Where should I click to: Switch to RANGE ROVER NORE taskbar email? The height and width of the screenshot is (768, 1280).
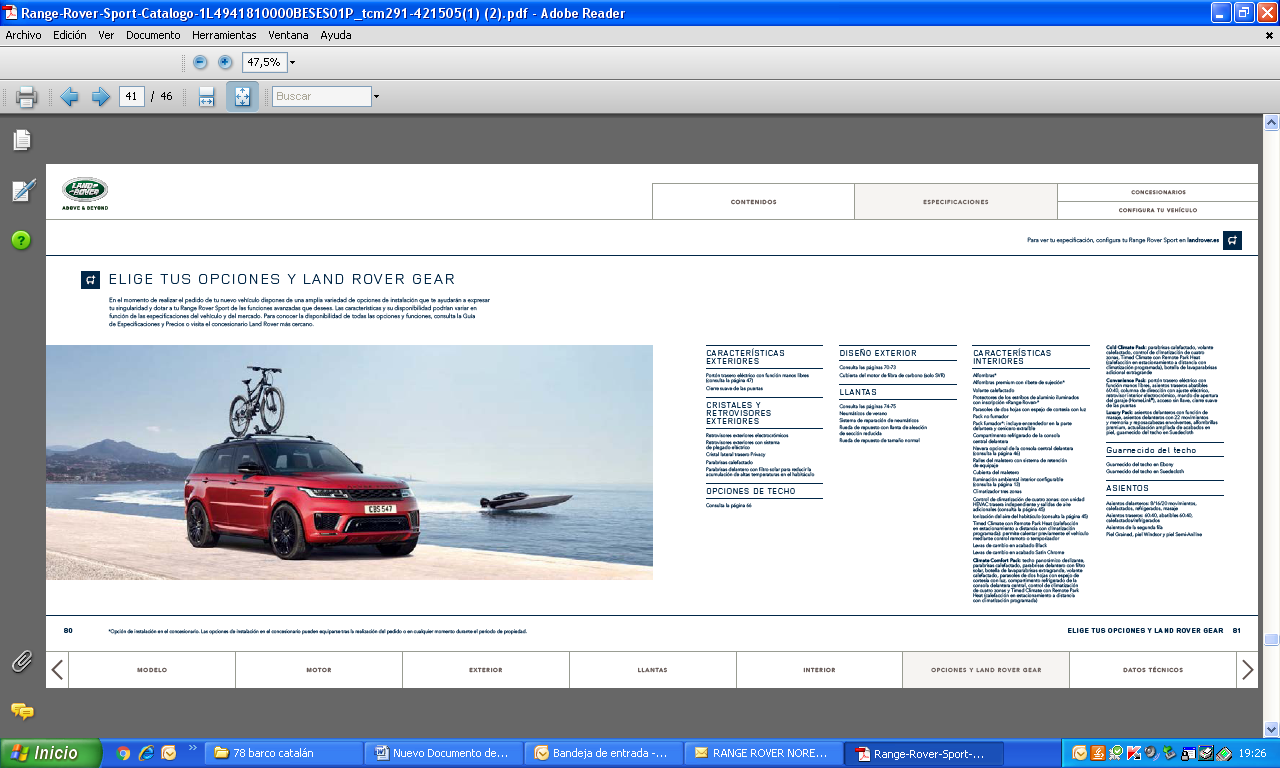[x=763, y=753]
